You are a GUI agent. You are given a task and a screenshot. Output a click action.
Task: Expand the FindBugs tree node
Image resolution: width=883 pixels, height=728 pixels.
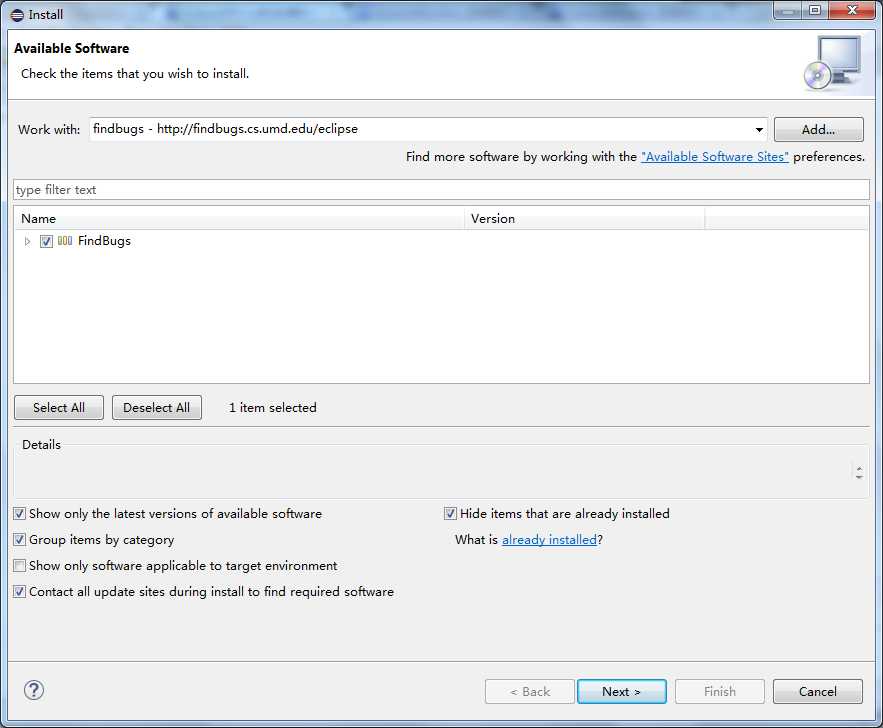click(x=27, y=242)
